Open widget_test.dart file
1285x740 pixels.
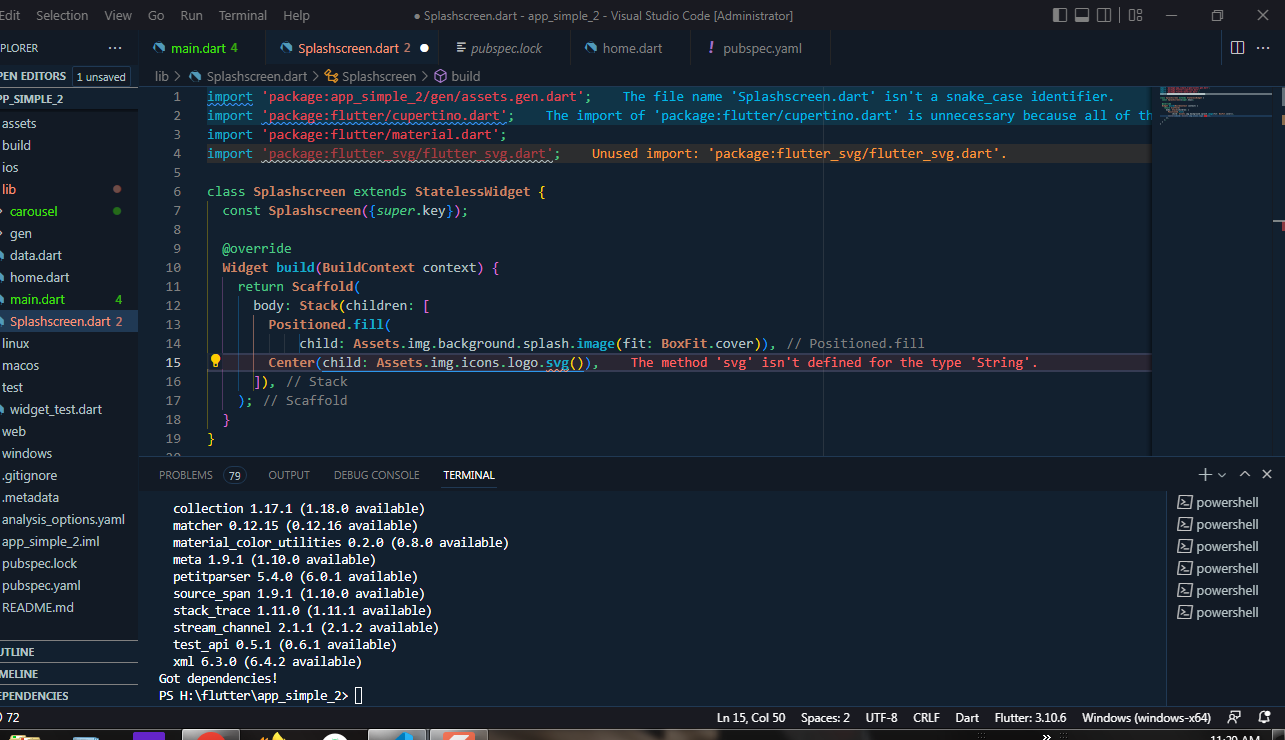point(56,409)
